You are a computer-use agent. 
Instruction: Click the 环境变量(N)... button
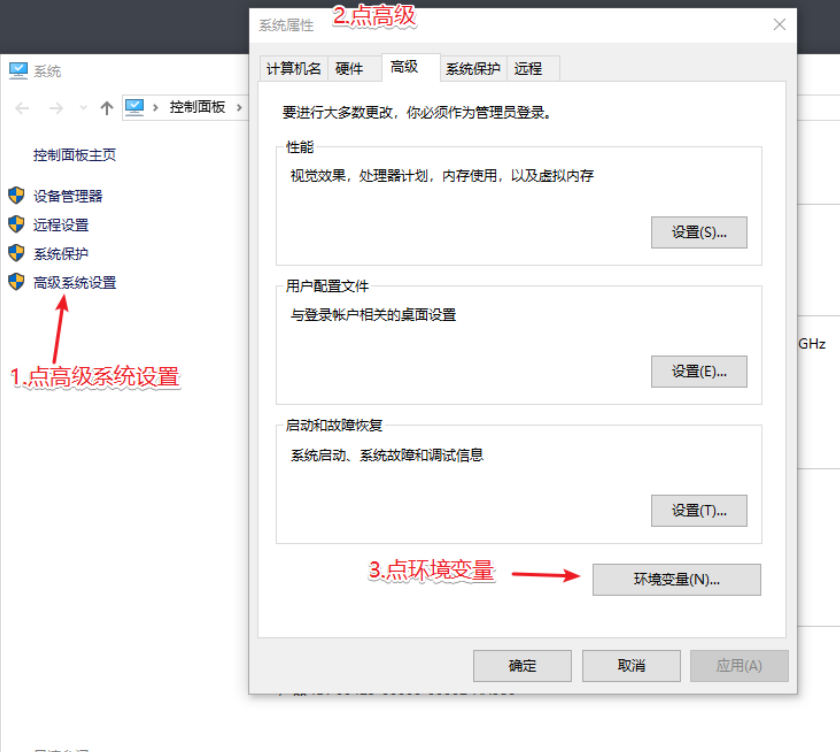[676, 579]
